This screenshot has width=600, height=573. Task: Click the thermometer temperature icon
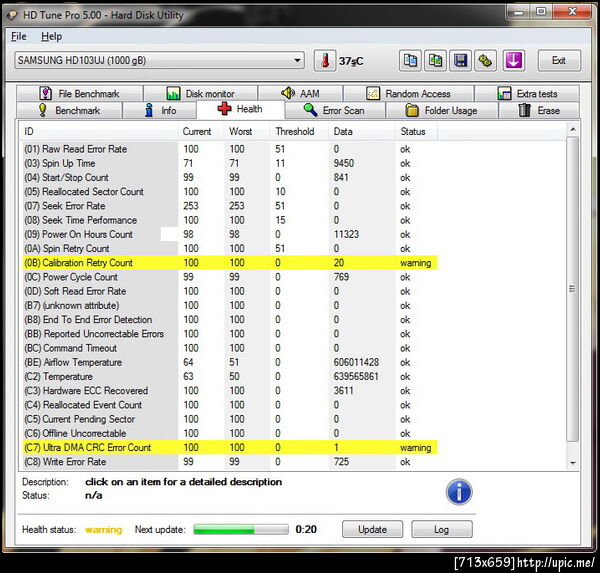tap(325, 60)
